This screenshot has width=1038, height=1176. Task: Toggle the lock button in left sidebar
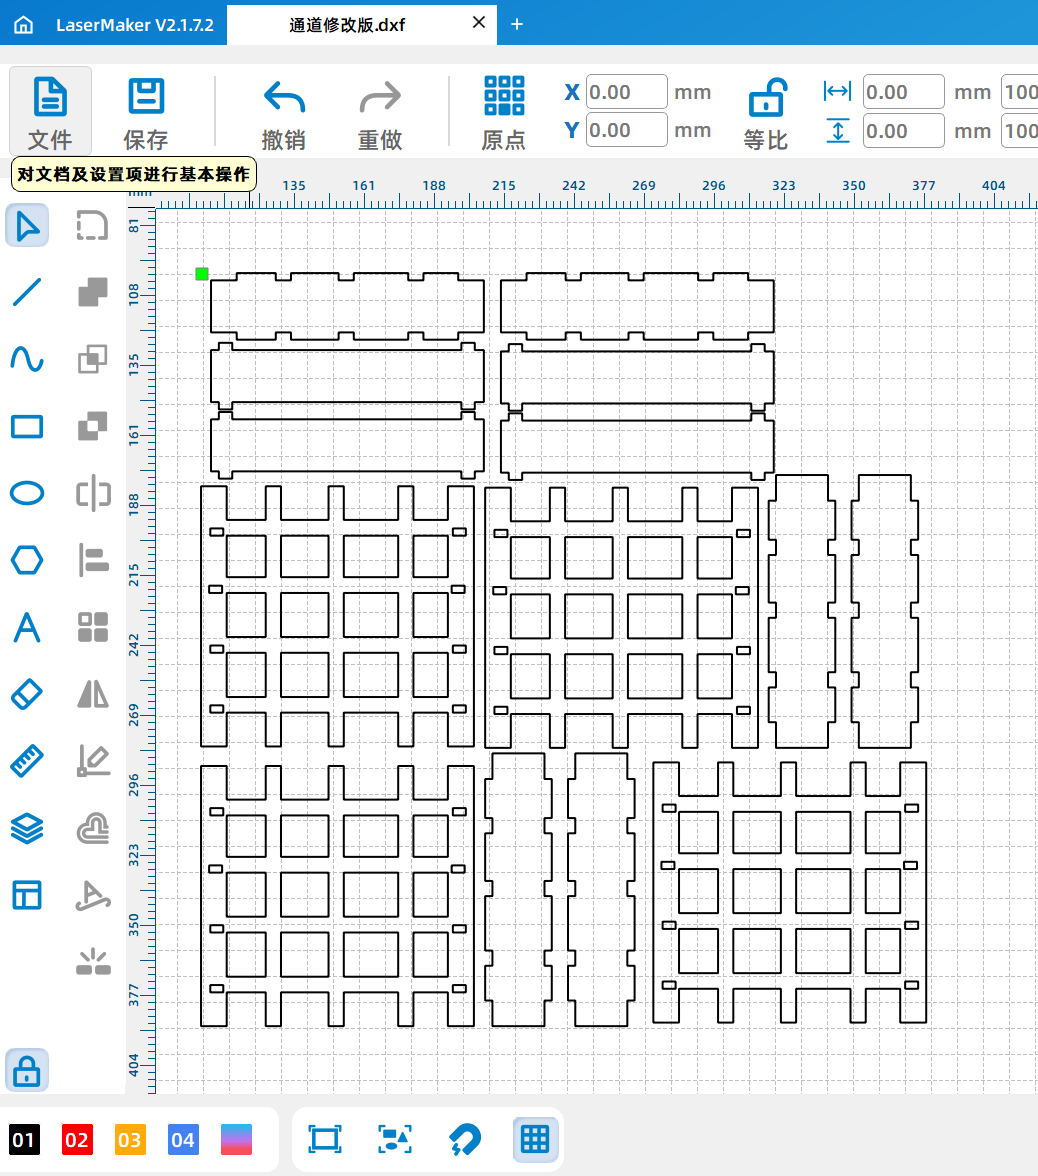[27, 1070]
